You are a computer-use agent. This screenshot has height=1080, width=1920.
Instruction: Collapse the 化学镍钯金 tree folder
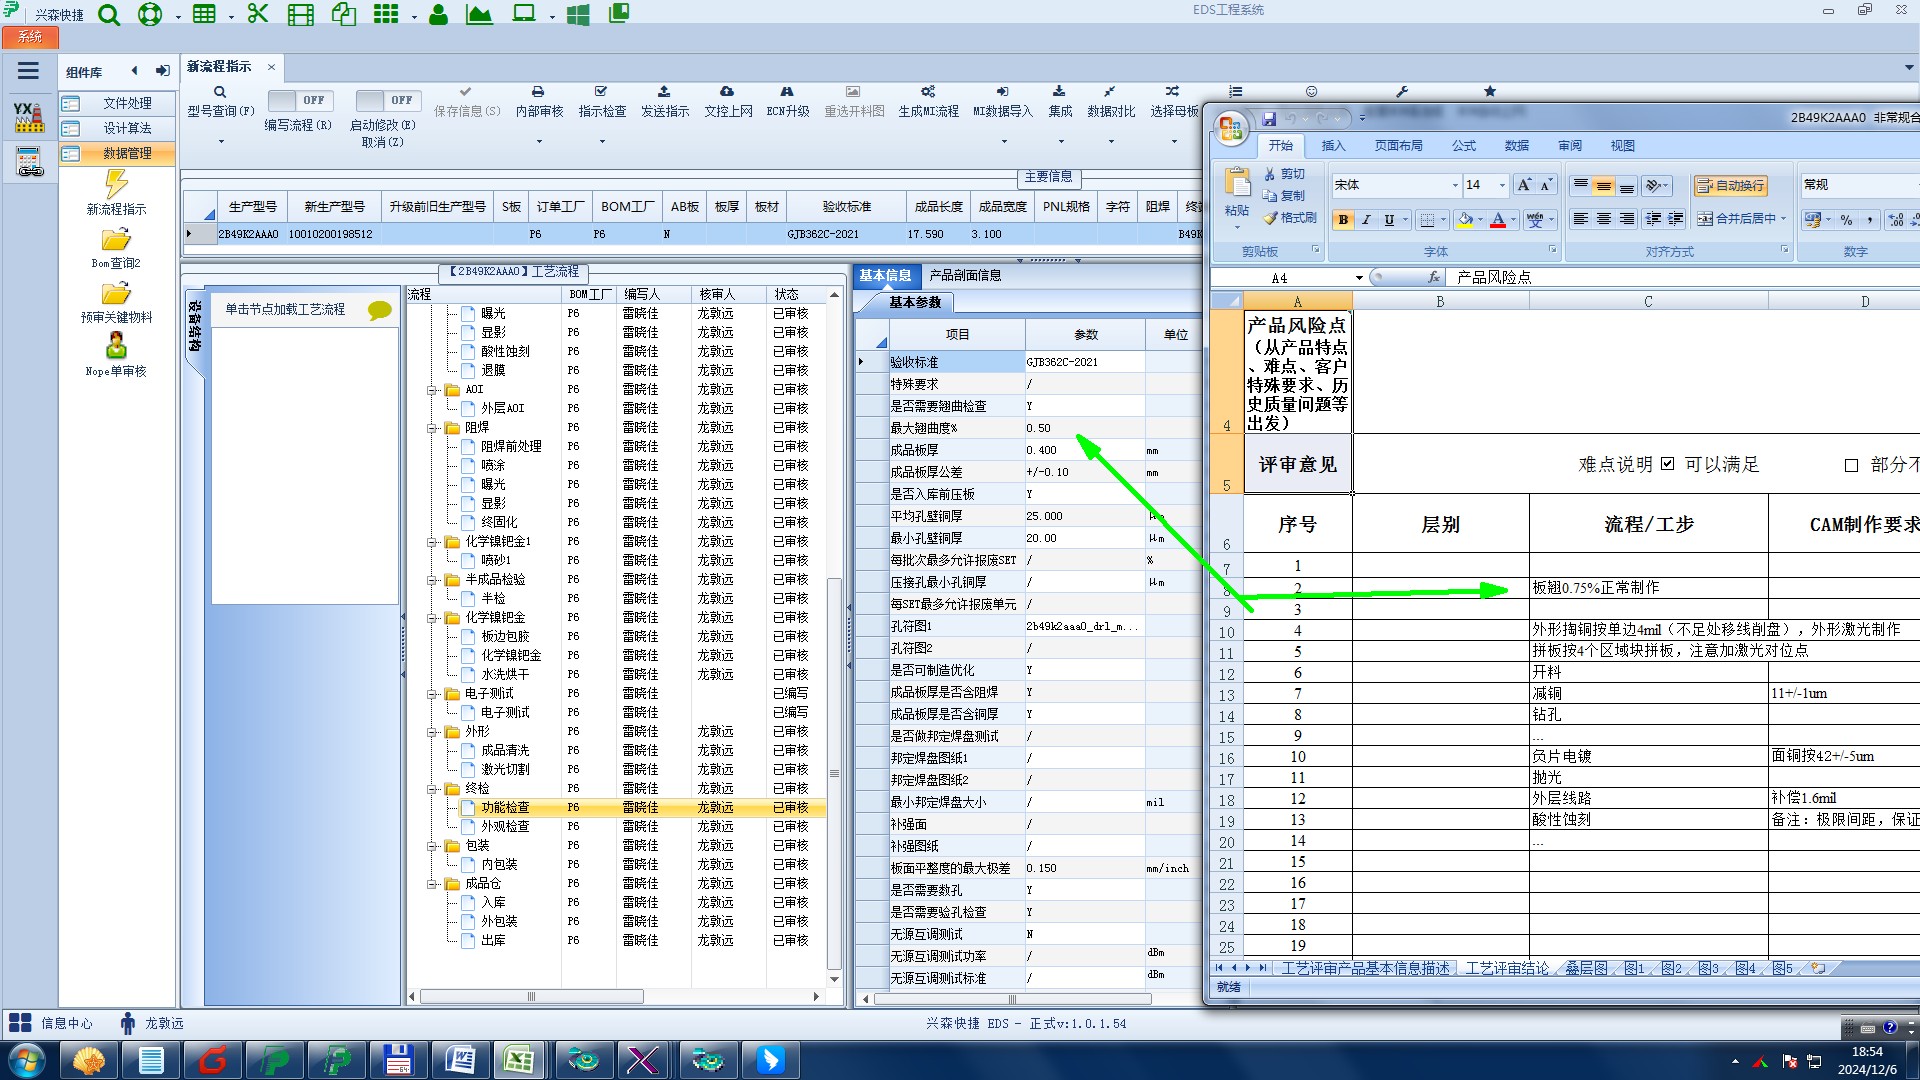[433, 618]
